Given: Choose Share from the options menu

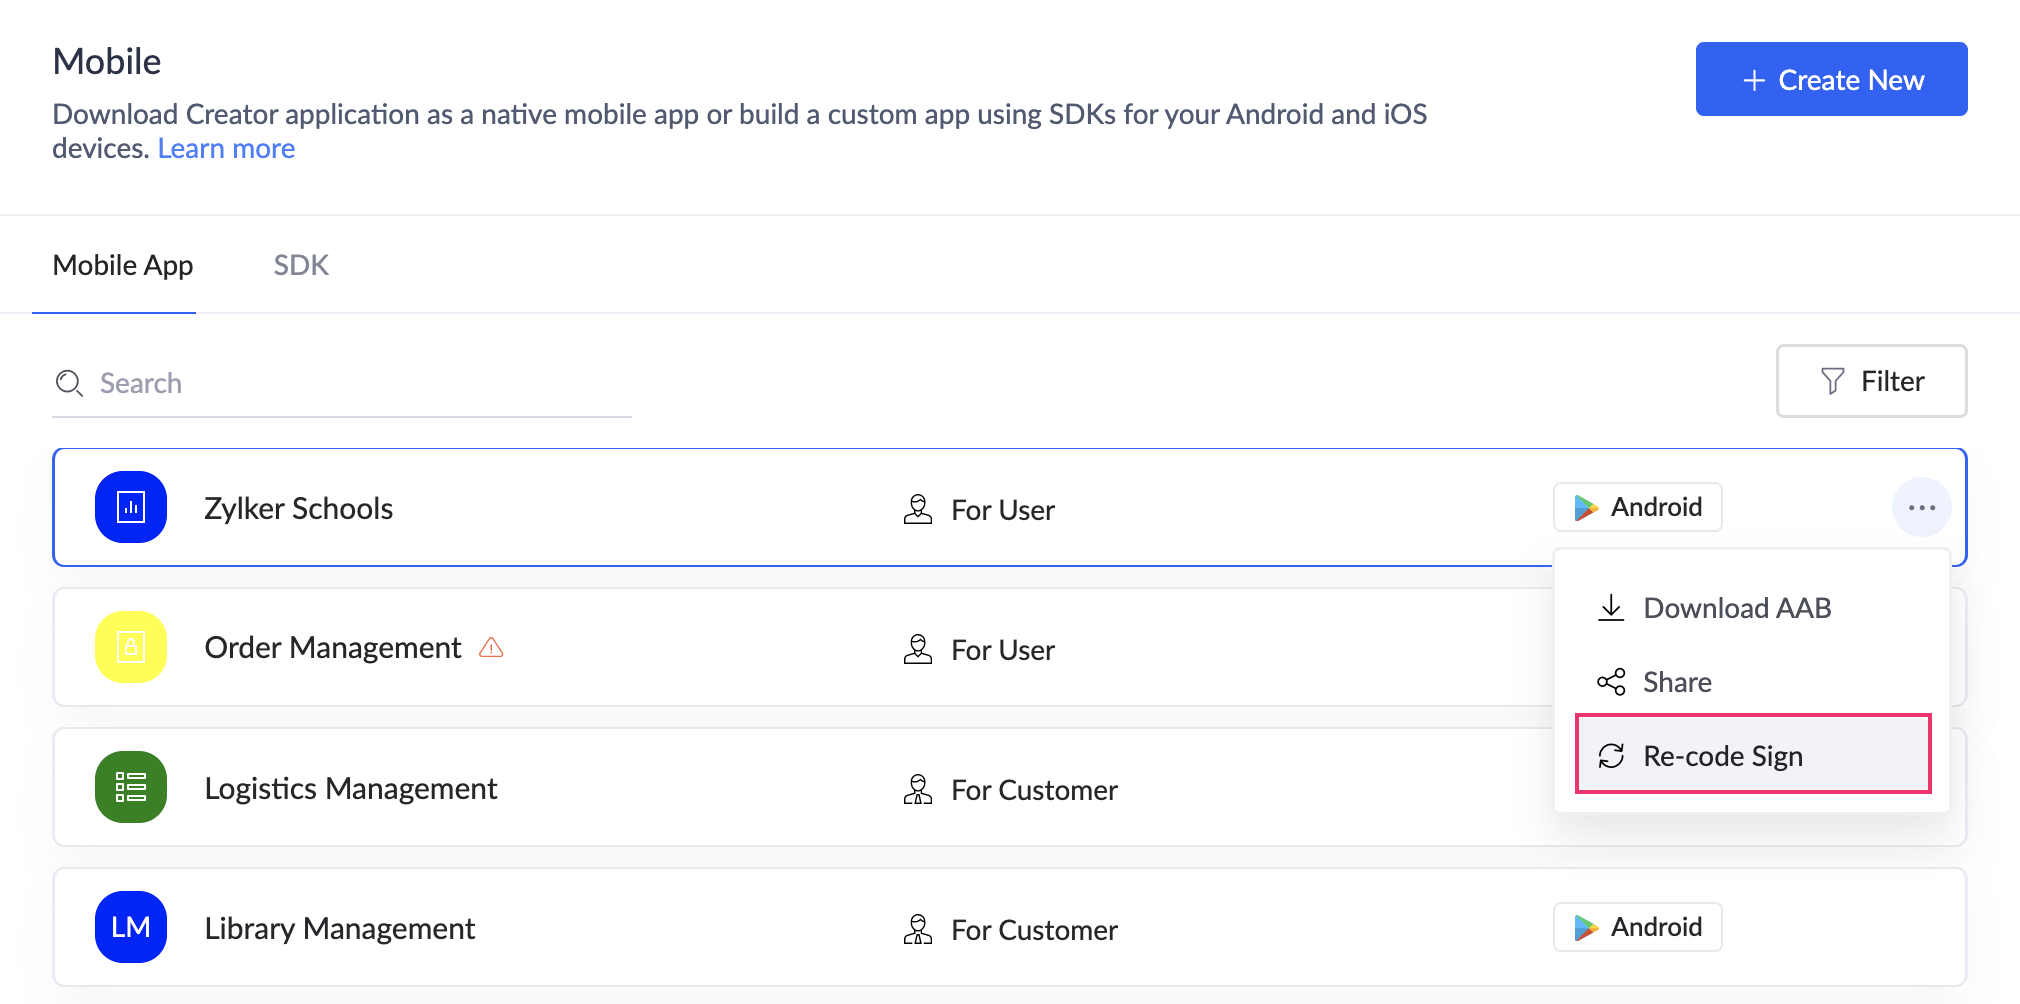Looking at the screenshot, I should [1676, 682].
